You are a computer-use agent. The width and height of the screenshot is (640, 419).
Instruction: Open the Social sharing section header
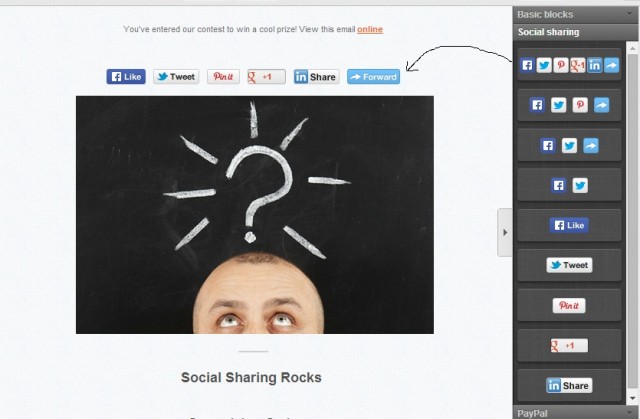pos(576,32)
